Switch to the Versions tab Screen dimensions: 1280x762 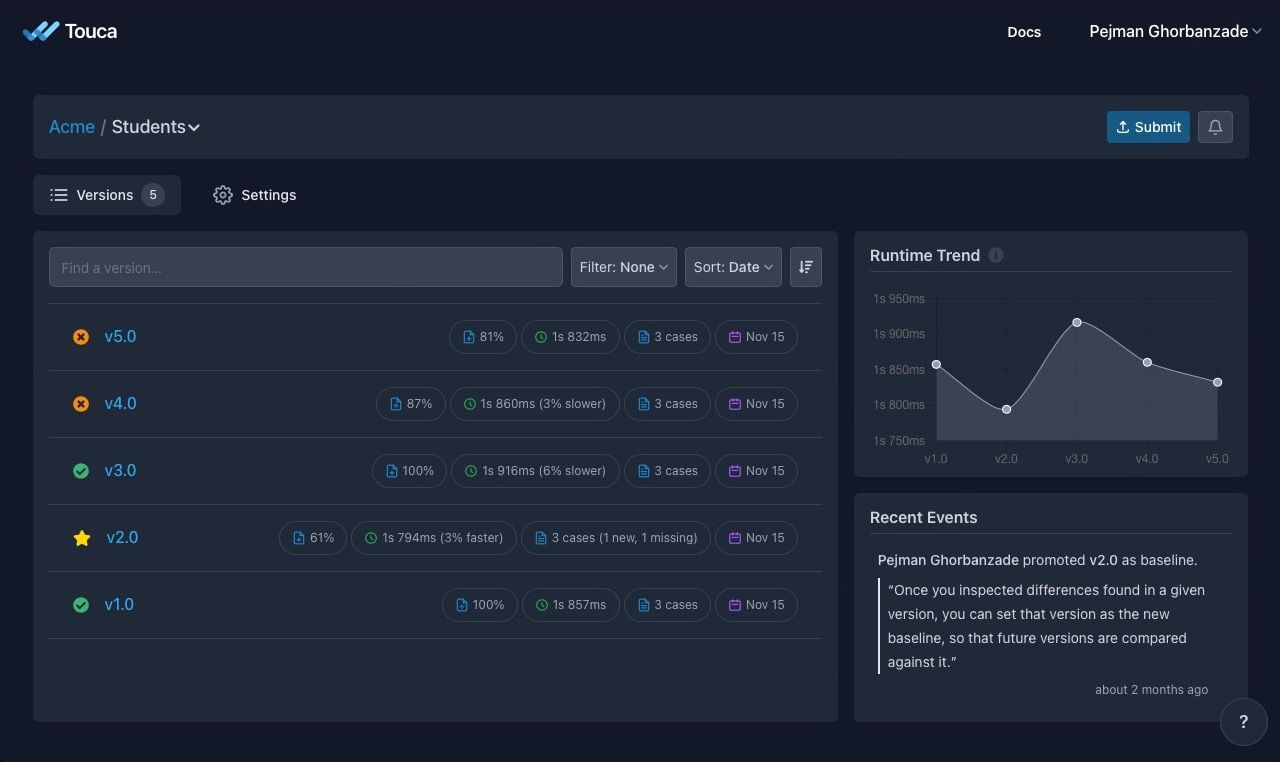pos(107,195)
